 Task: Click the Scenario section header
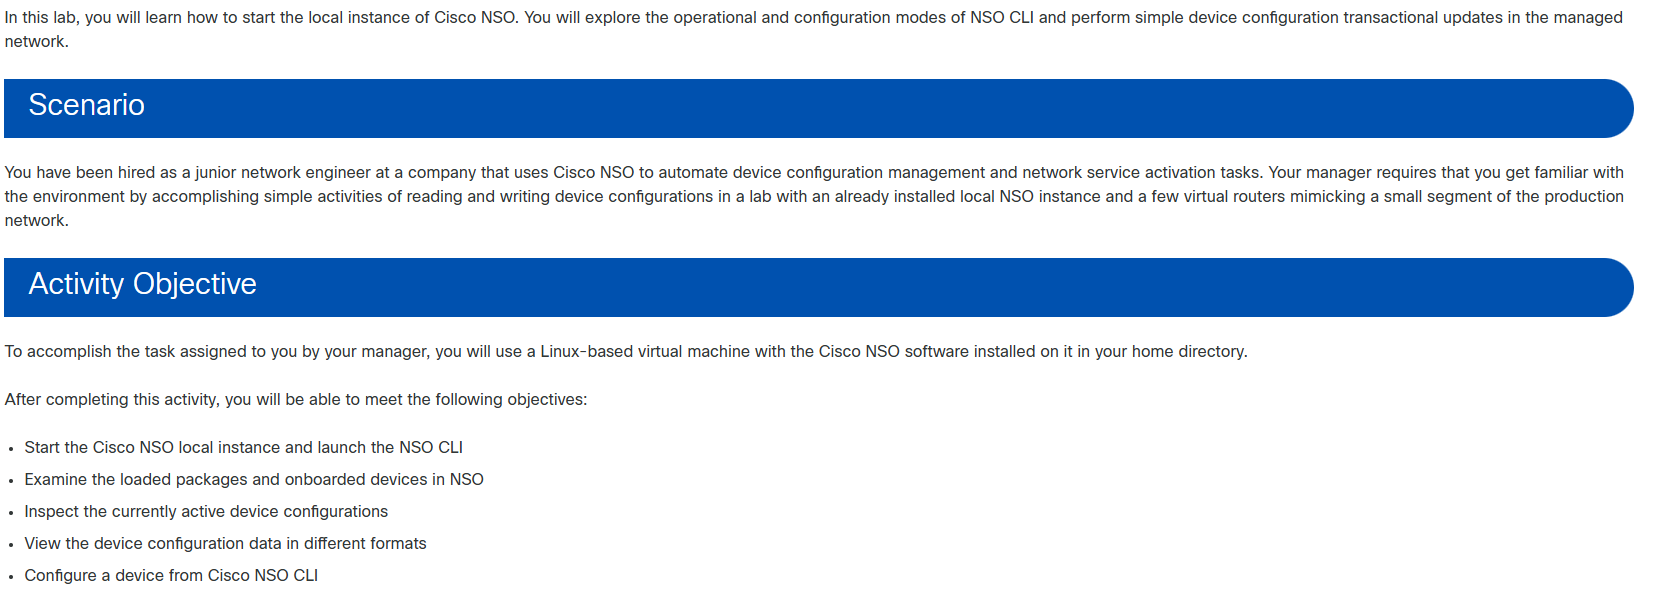pyautogui.click(x=818, y=108)
